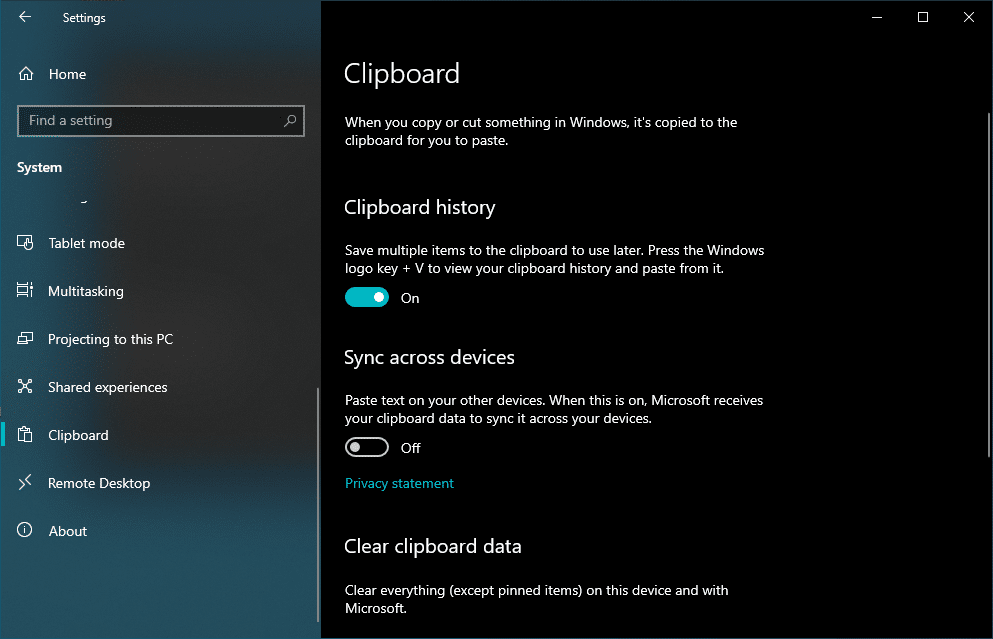Image resolution: width=993 pixels, height=639 pixels.
Task: Open the Clipboard sidebar entry
Action: click(78, 434)
